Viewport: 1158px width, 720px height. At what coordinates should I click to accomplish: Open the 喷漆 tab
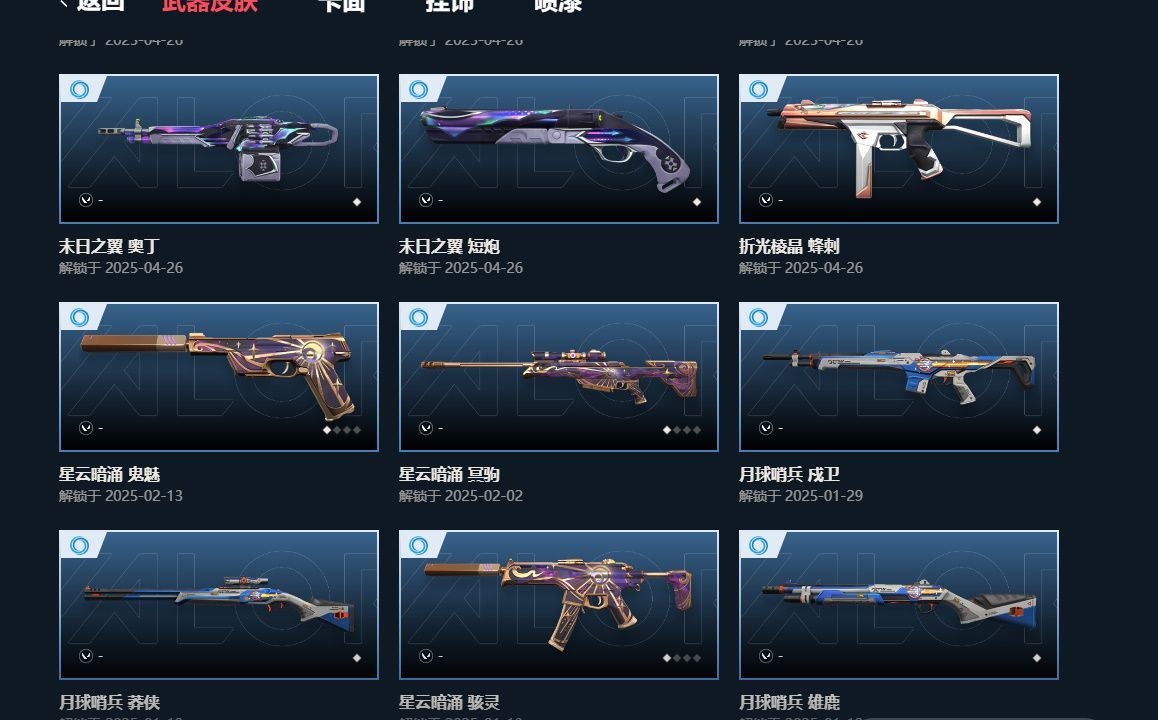pos(558,4)
